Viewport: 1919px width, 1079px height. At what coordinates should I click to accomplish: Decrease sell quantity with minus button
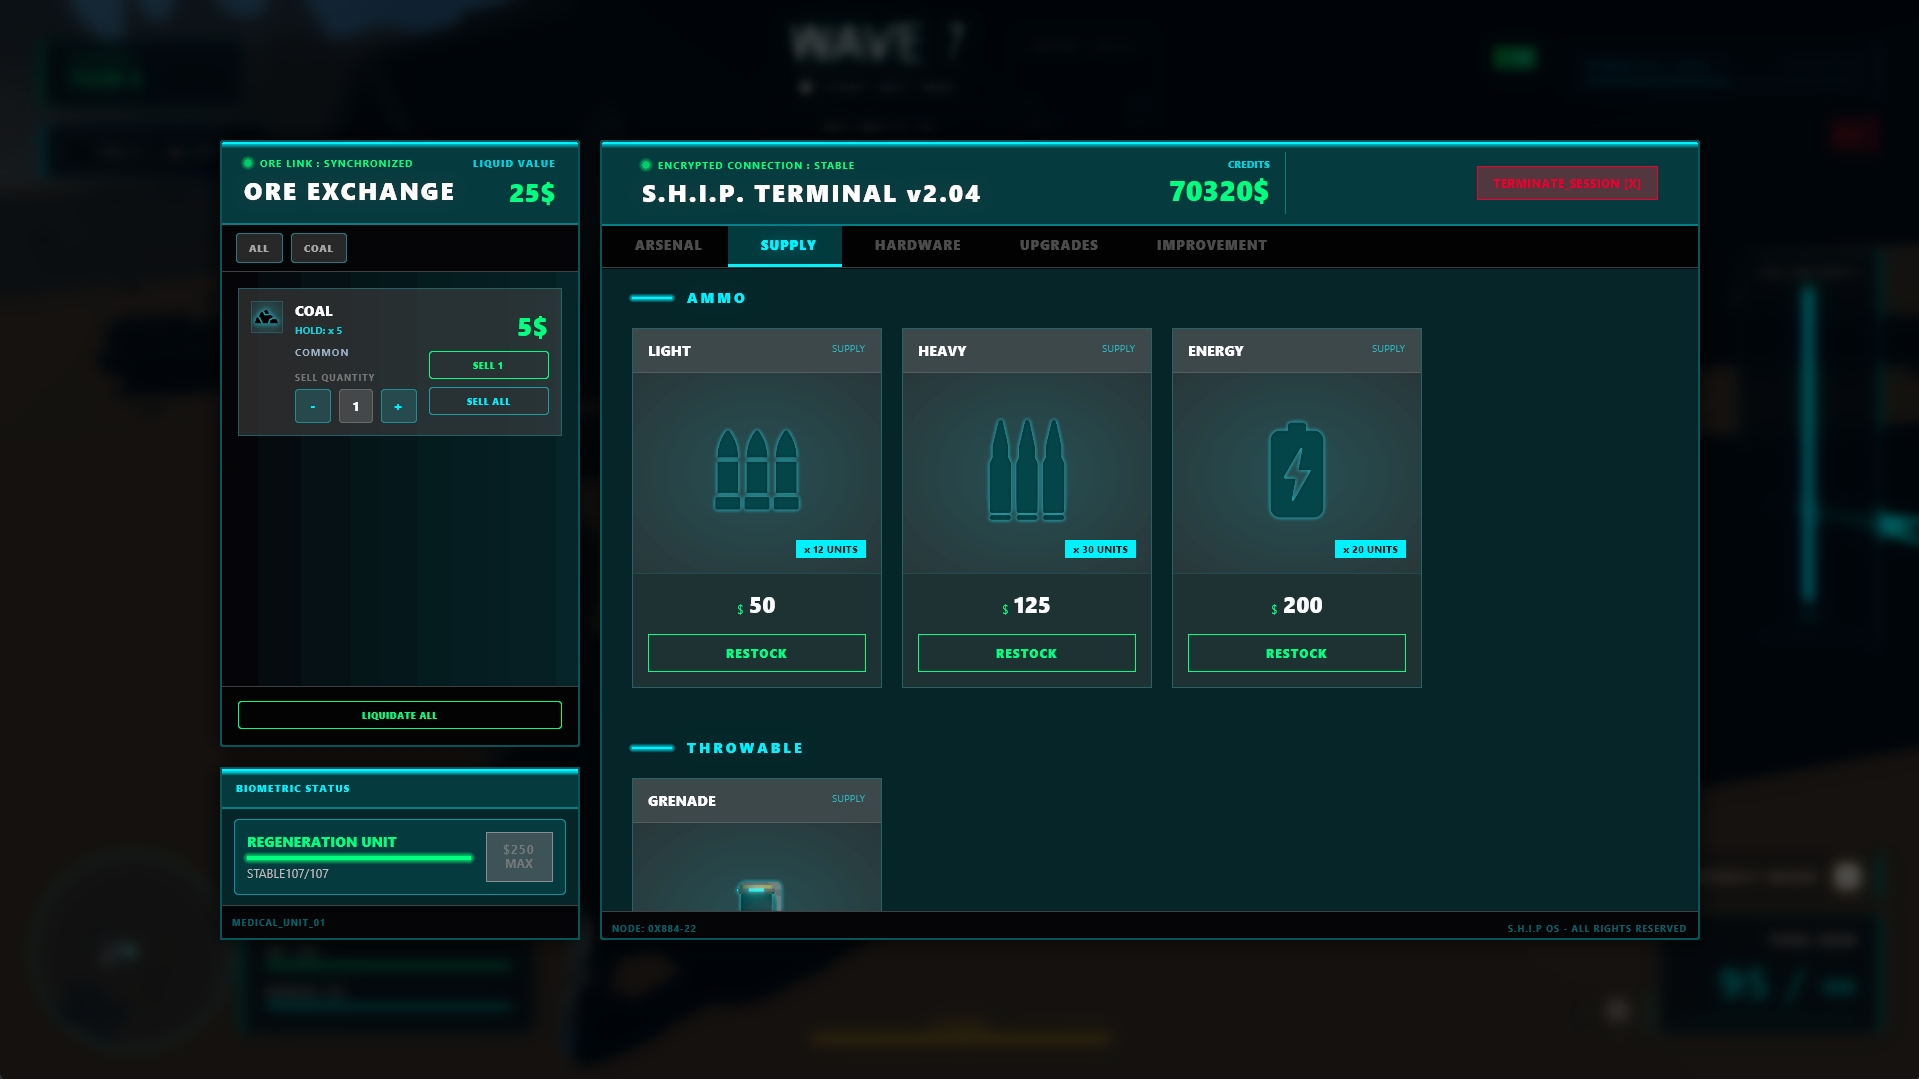(x=312, y=406)
